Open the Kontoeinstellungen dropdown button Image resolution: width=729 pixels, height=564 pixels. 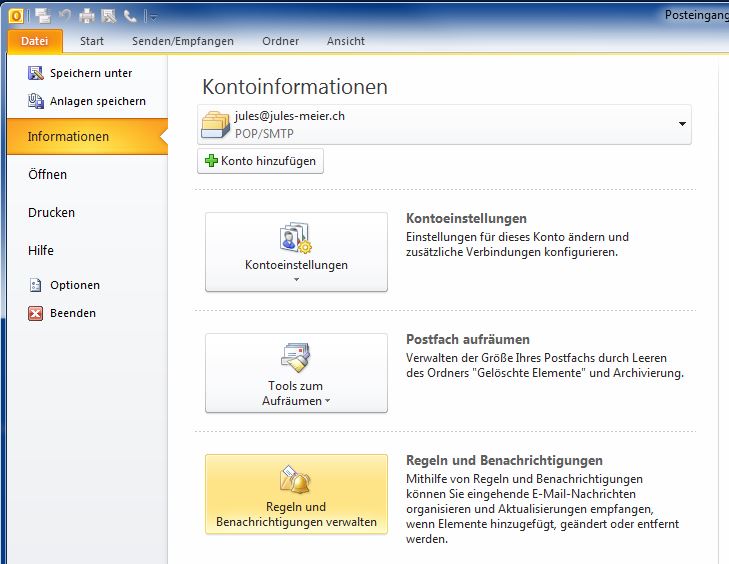click(x=296, y=252)
